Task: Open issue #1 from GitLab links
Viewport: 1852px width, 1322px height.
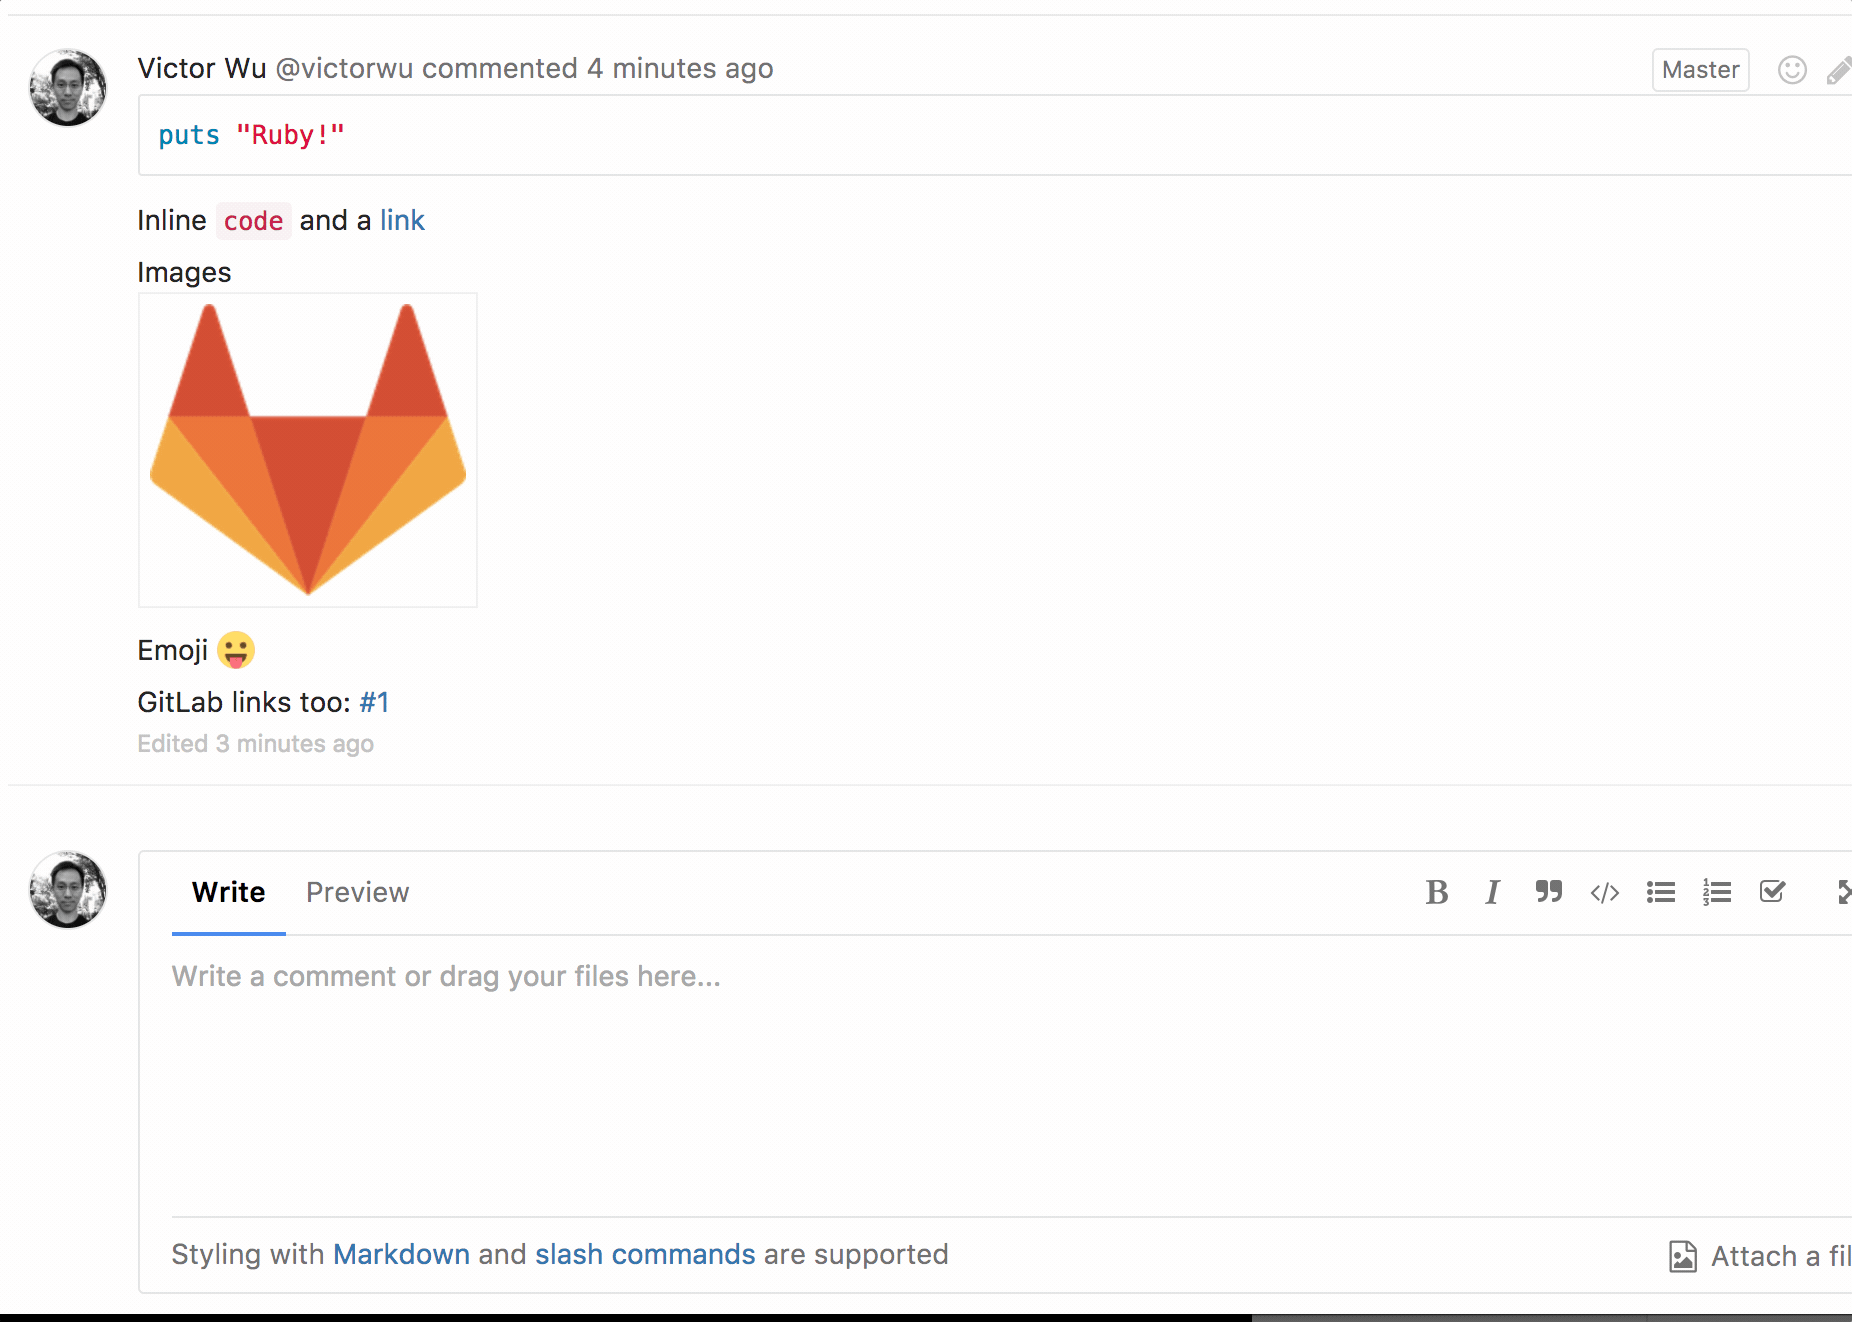Action: point(374,702)
